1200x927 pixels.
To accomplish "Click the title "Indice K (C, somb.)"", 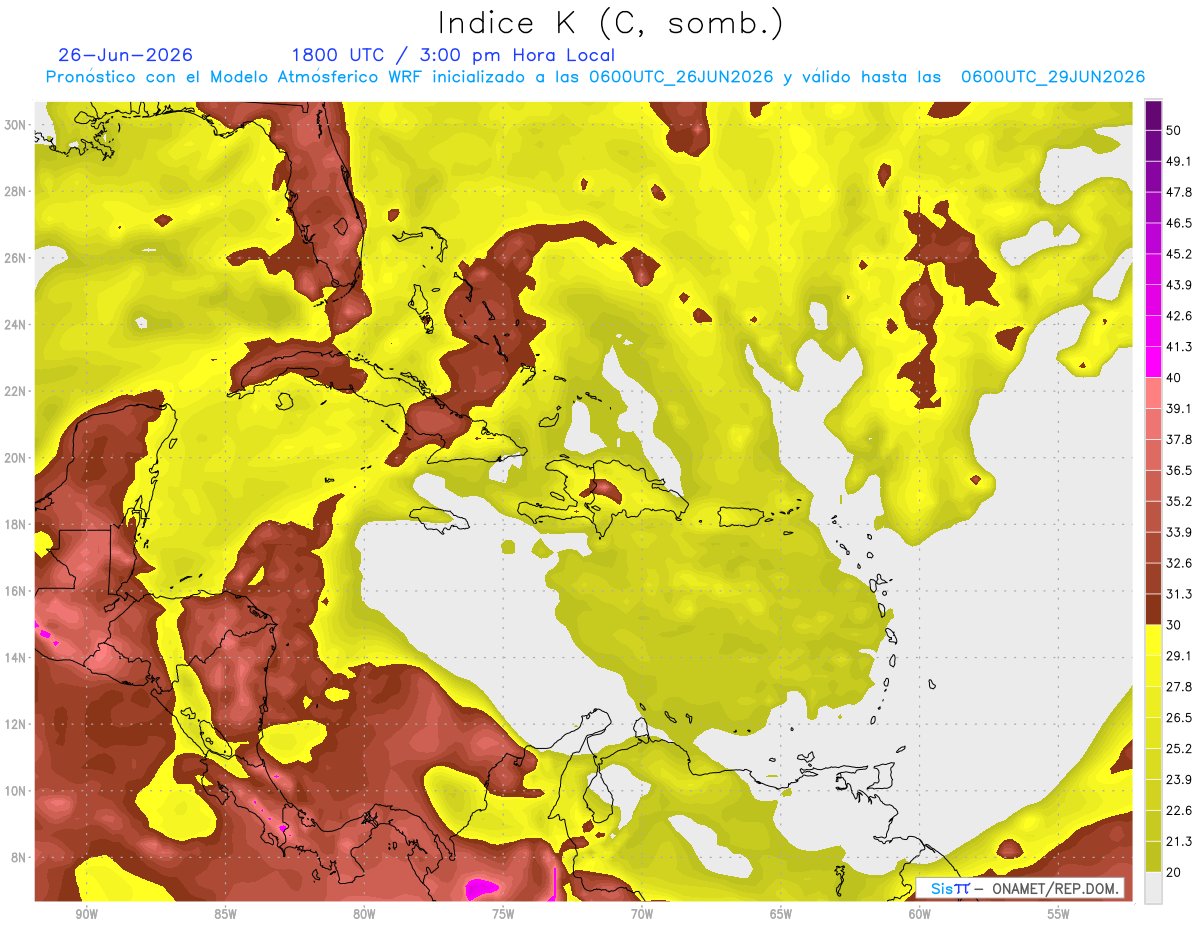I will pos(610,22).
